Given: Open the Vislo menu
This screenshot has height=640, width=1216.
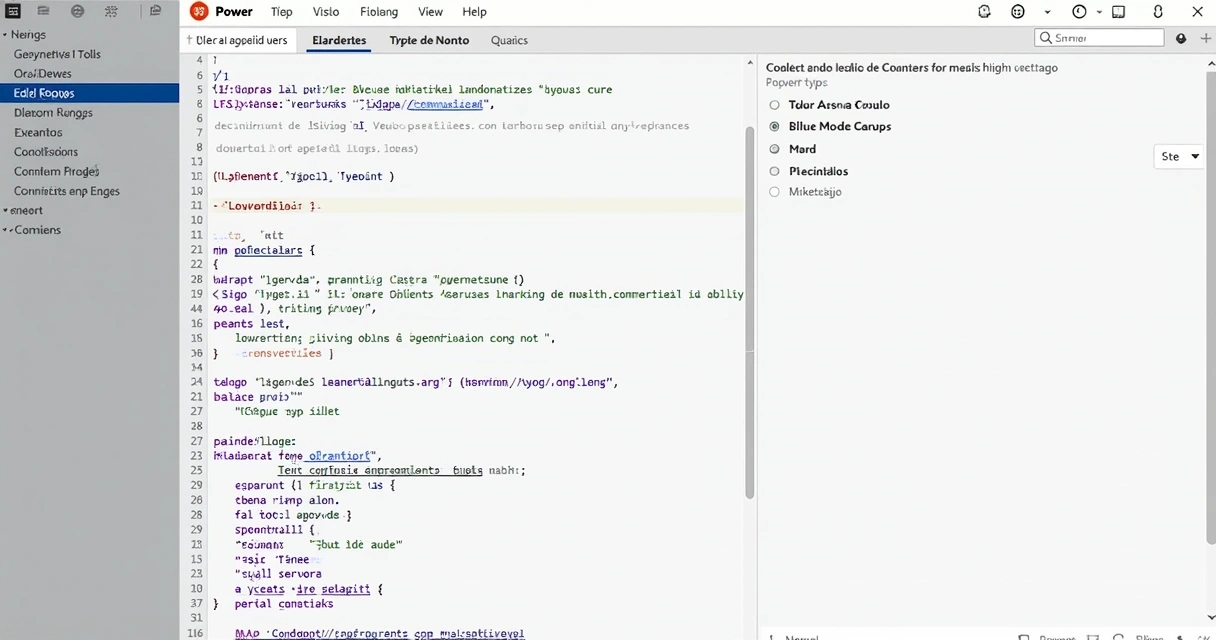Looking at the screenshot, I should pyautogui.click(x=326, y=12).
